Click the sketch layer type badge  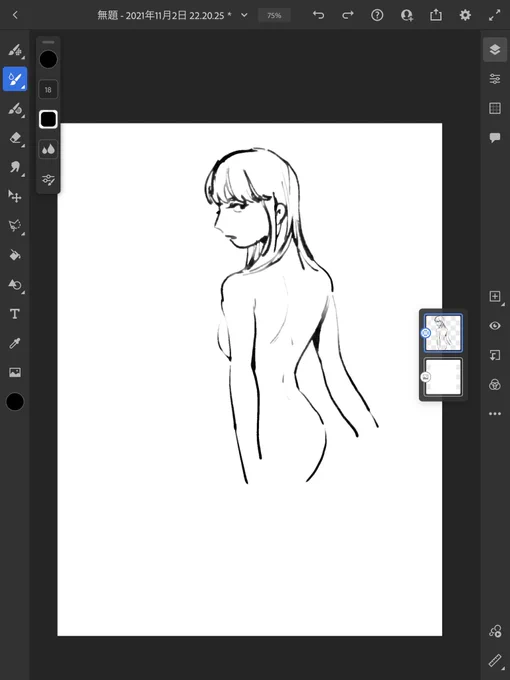coord(425,333)
